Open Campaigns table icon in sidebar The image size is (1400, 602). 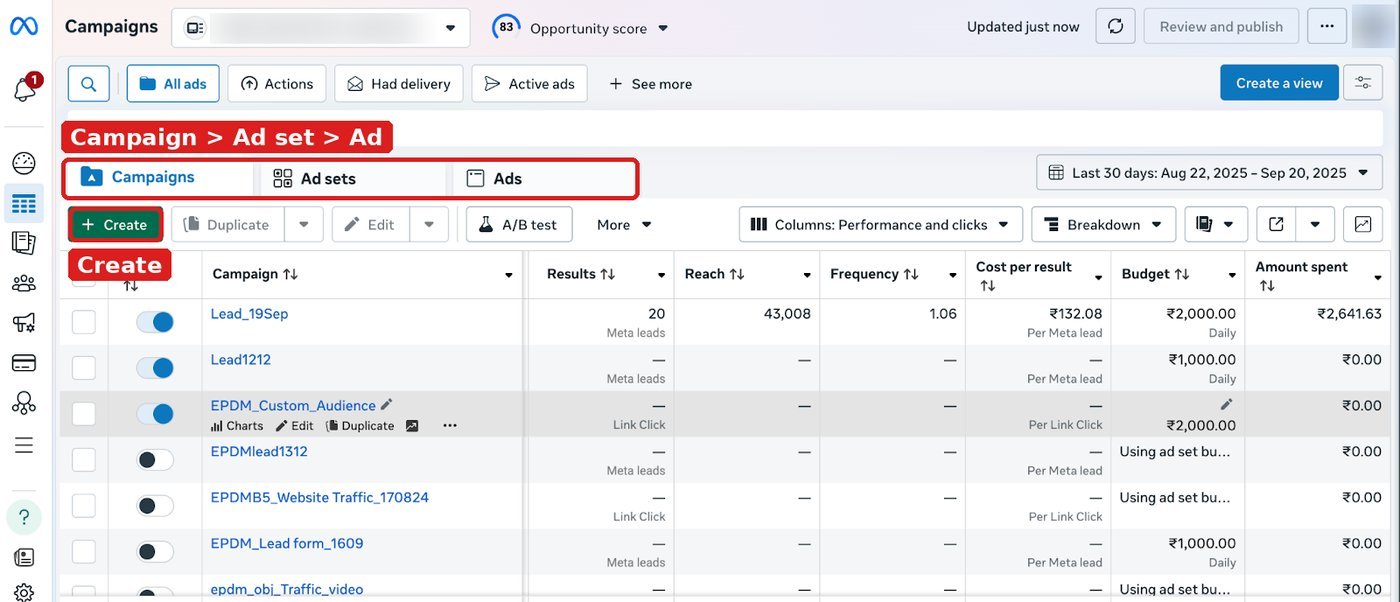[x=24, y=204]
